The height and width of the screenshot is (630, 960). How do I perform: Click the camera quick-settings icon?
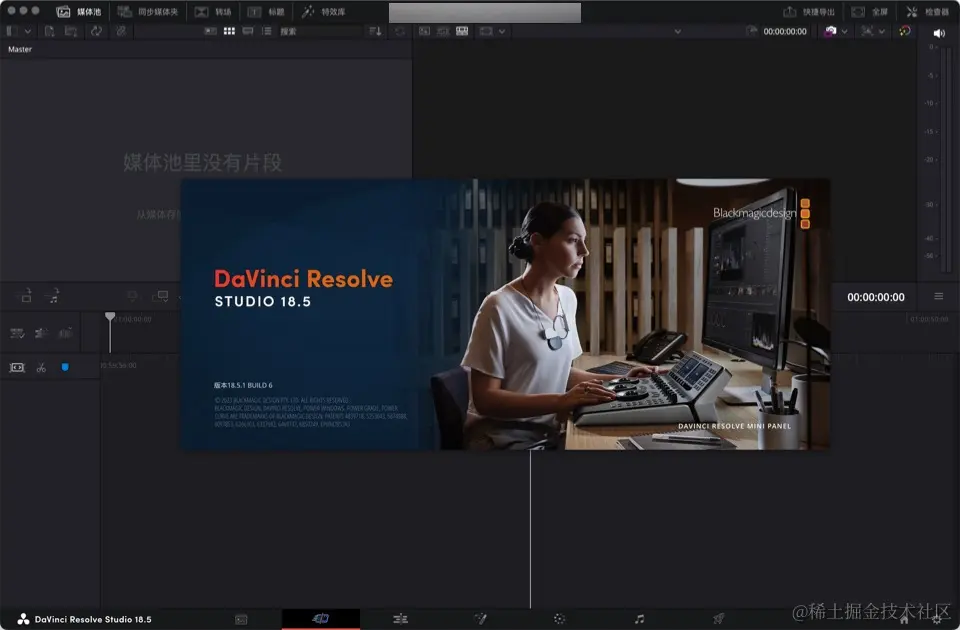coord(830,31)
